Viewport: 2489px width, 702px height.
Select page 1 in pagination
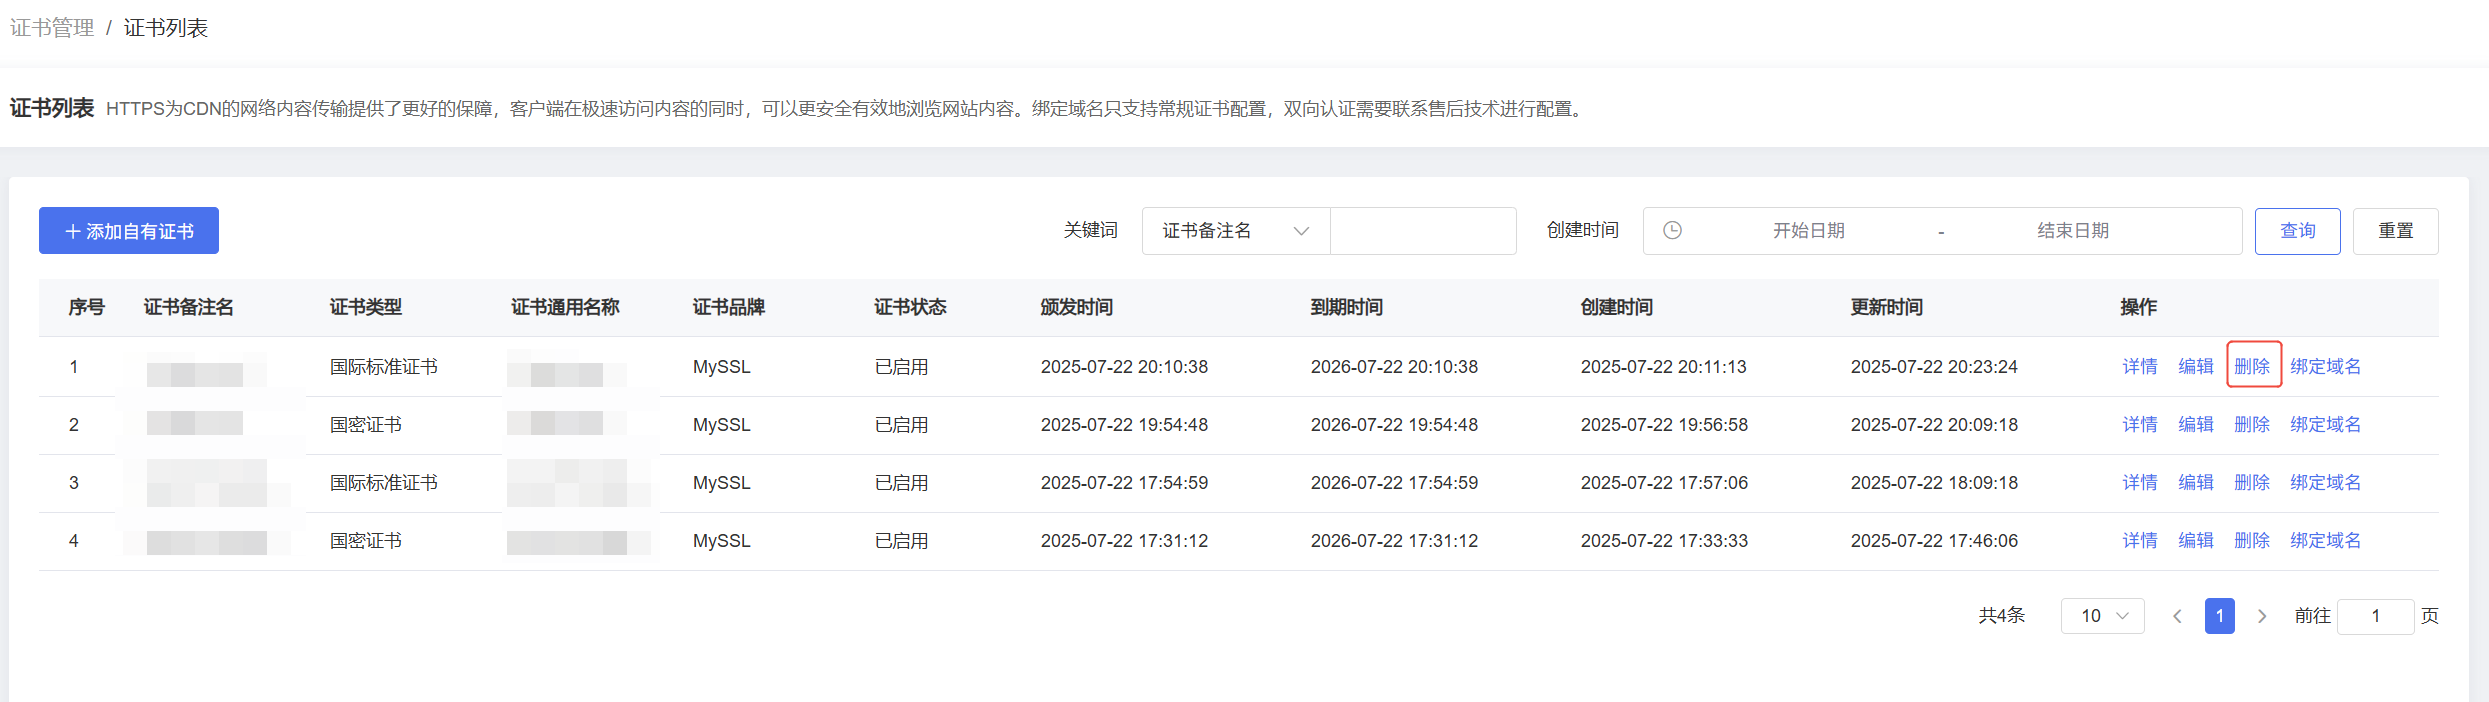pyautogui.click(x=2219, y=616)
